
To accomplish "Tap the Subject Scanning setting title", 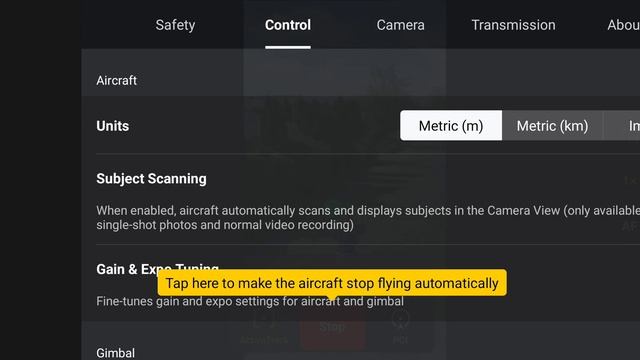I will [151, 179].
